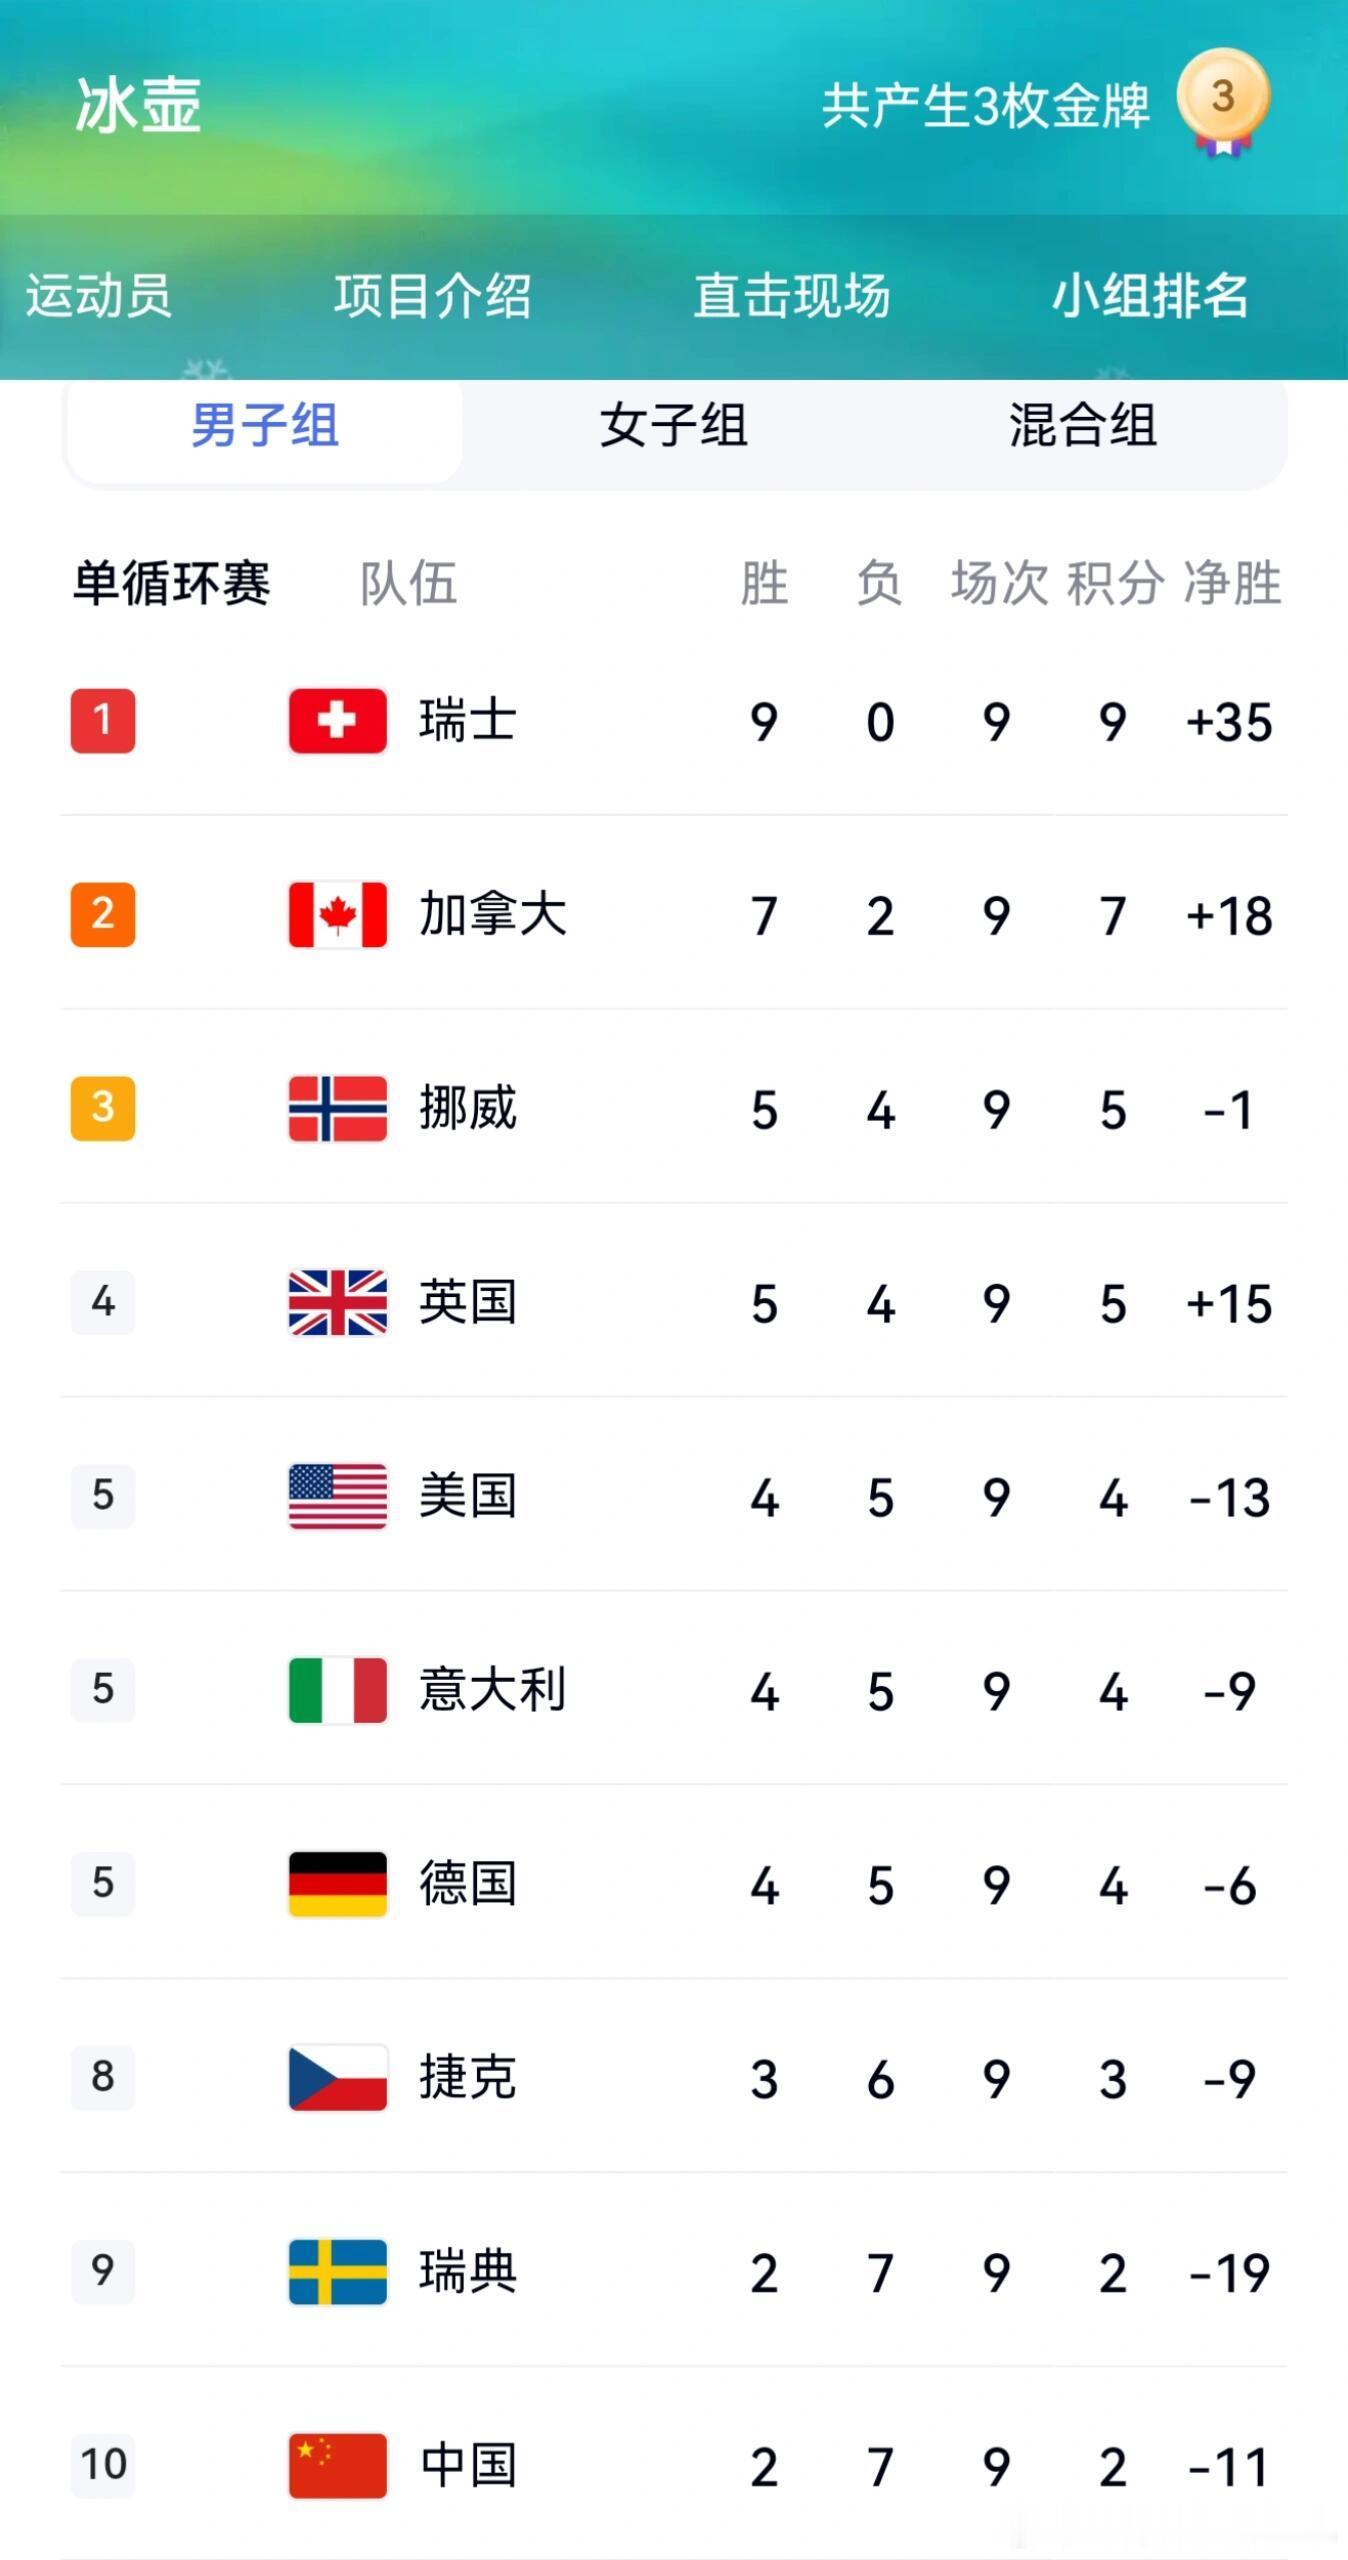Click the Switzerland flag icon
This screenshot has height=2560, width=1348.
coord(338,720)
